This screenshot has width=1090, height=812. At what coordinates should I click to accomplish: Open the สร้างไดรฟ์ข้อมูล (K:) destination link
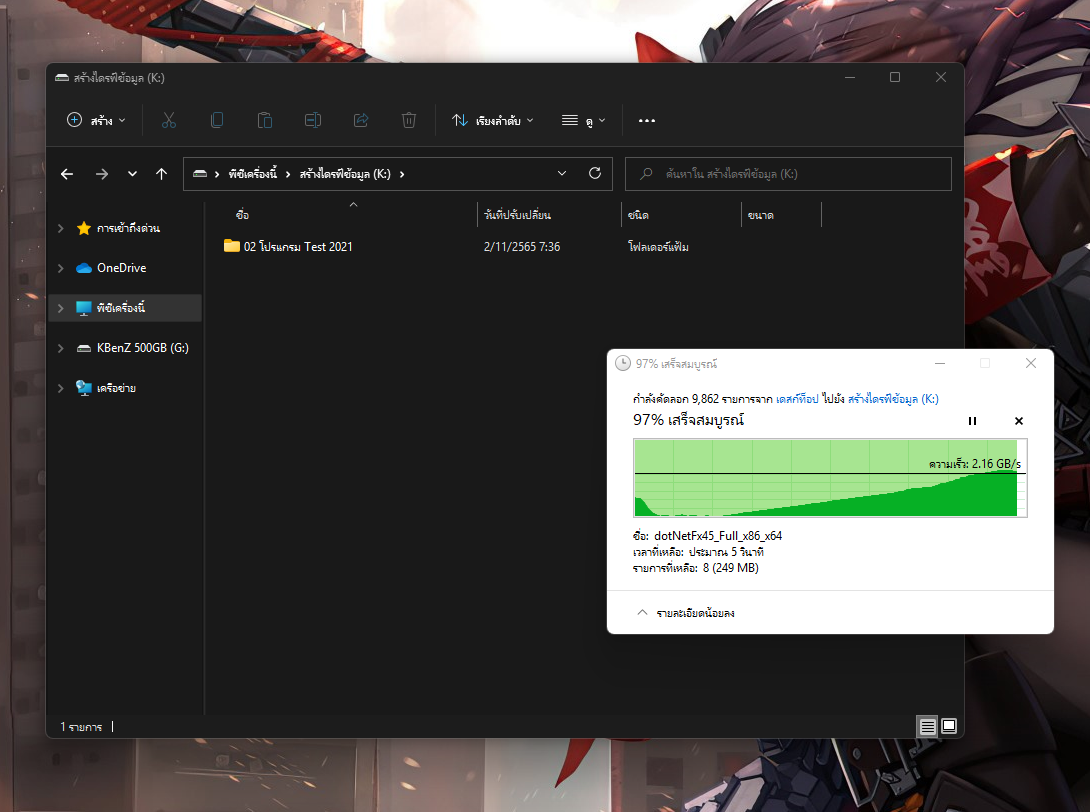pos(893,398)
